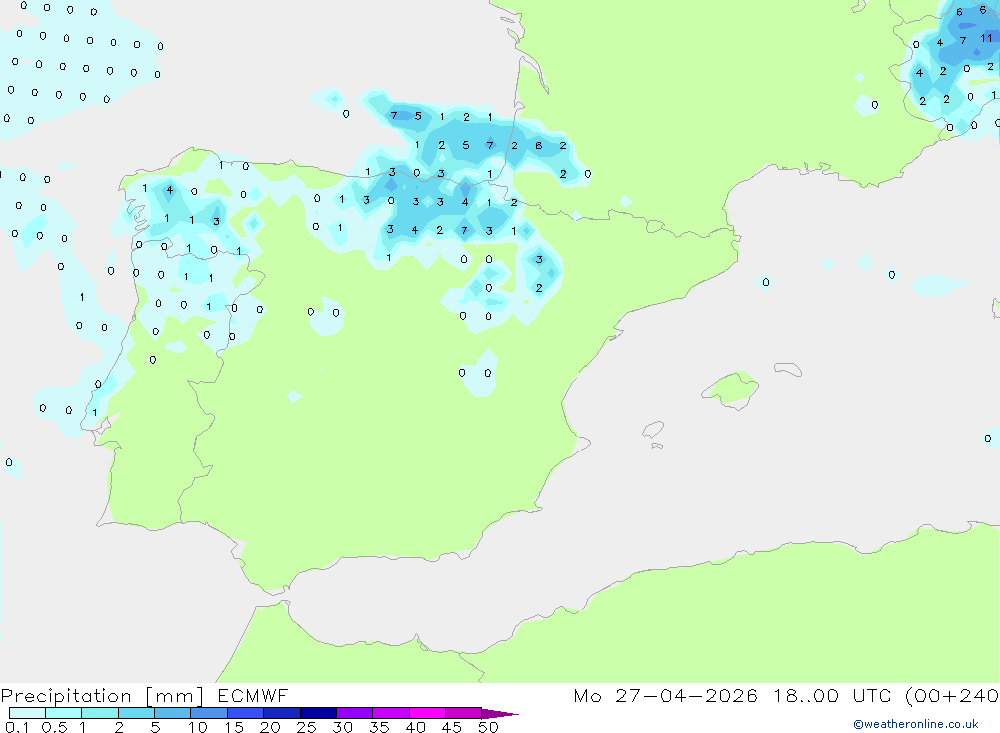Click the 0.5–1 mm legend swatch
Viewport: 1000px width, 733px height.
(x=63, y=713)
